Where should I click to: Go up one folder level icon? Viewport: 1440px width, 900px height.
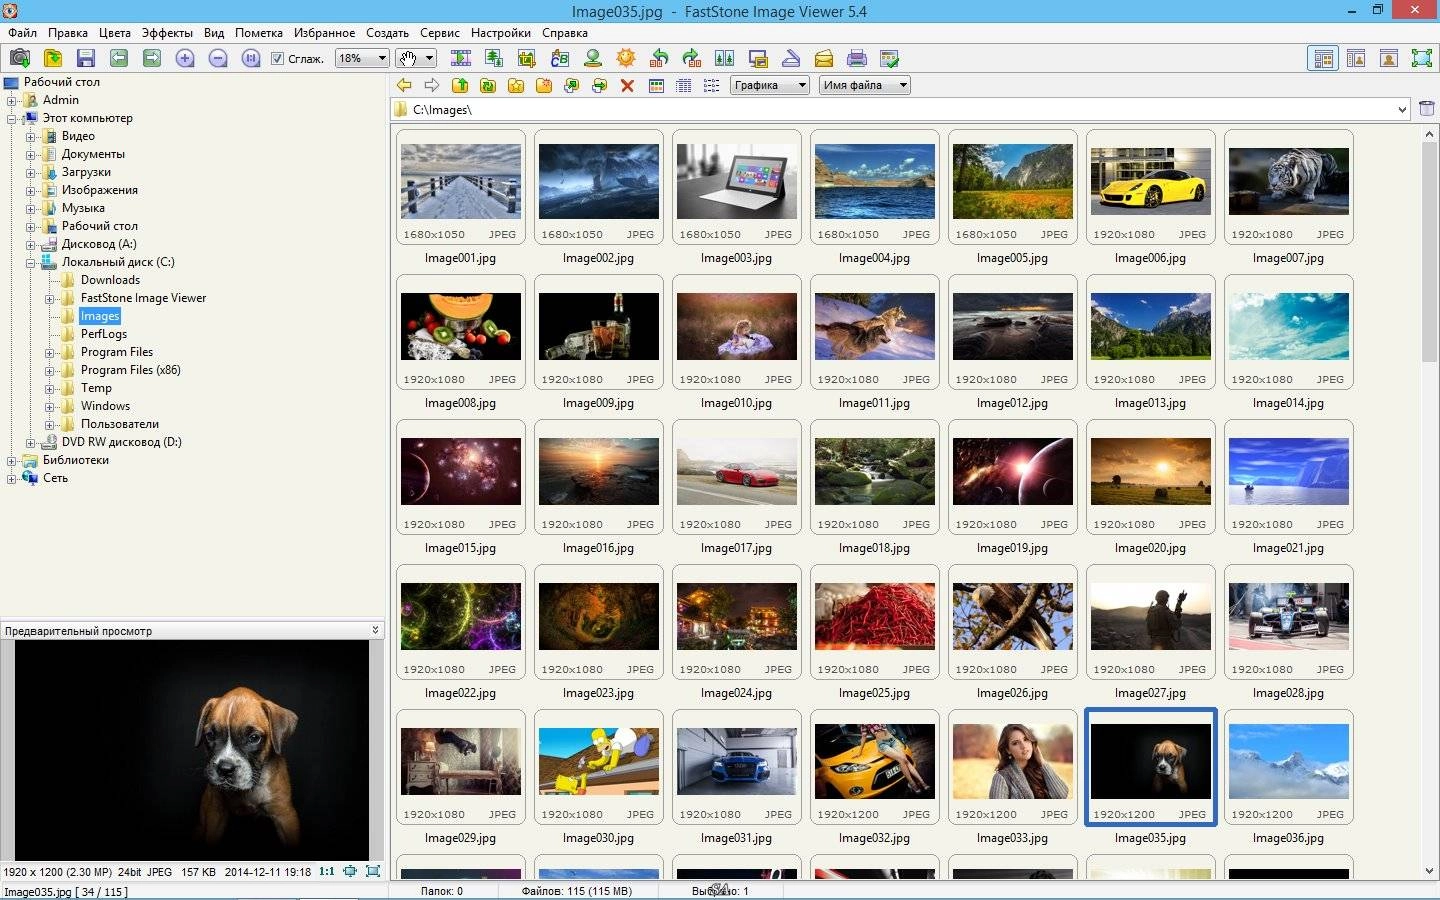[x=460, y=85]
